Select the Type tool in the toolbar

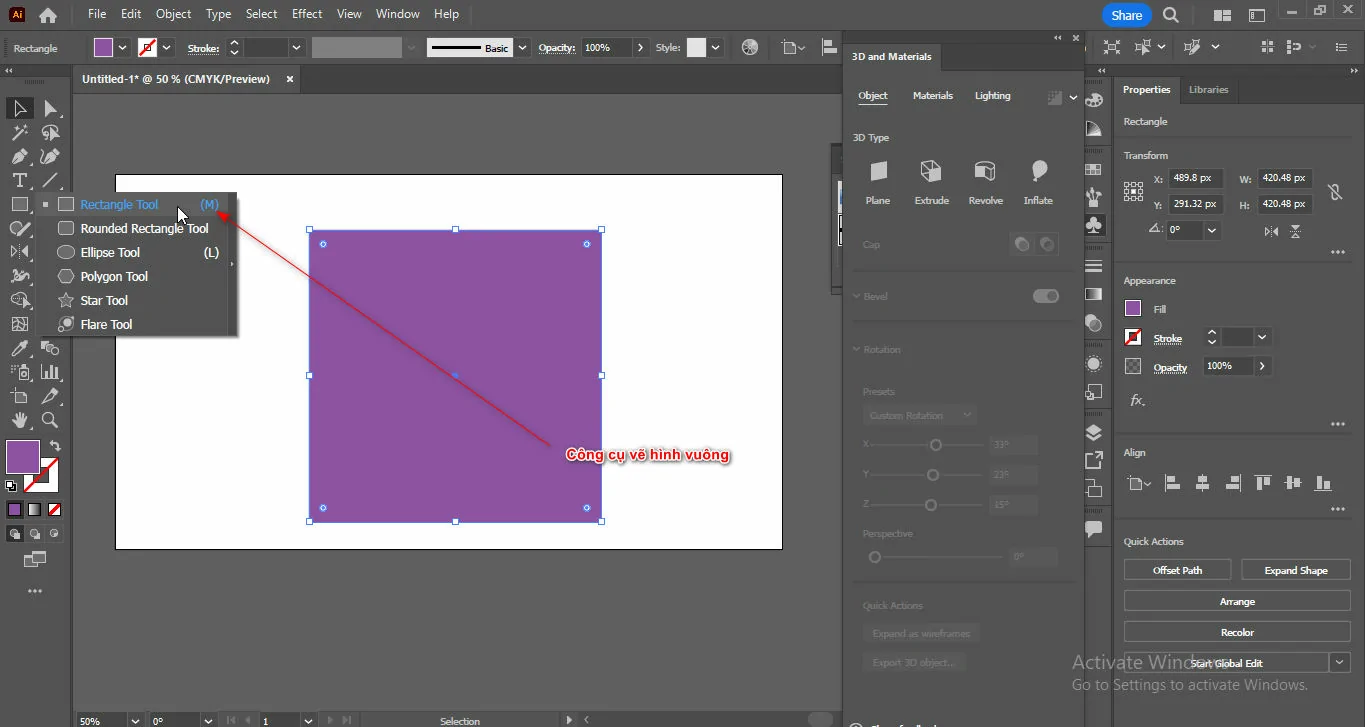tap(18, 180)
